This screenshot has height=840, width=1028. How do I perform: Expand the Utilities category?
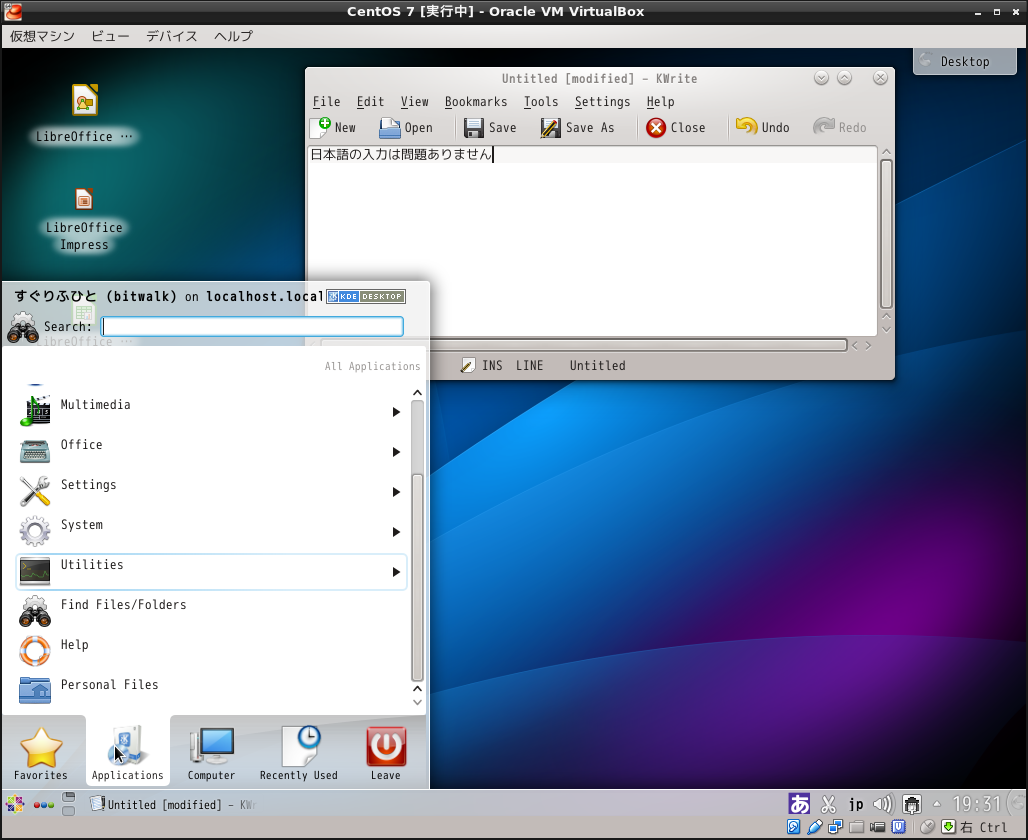pyautogui.click(x=93, y=564)
